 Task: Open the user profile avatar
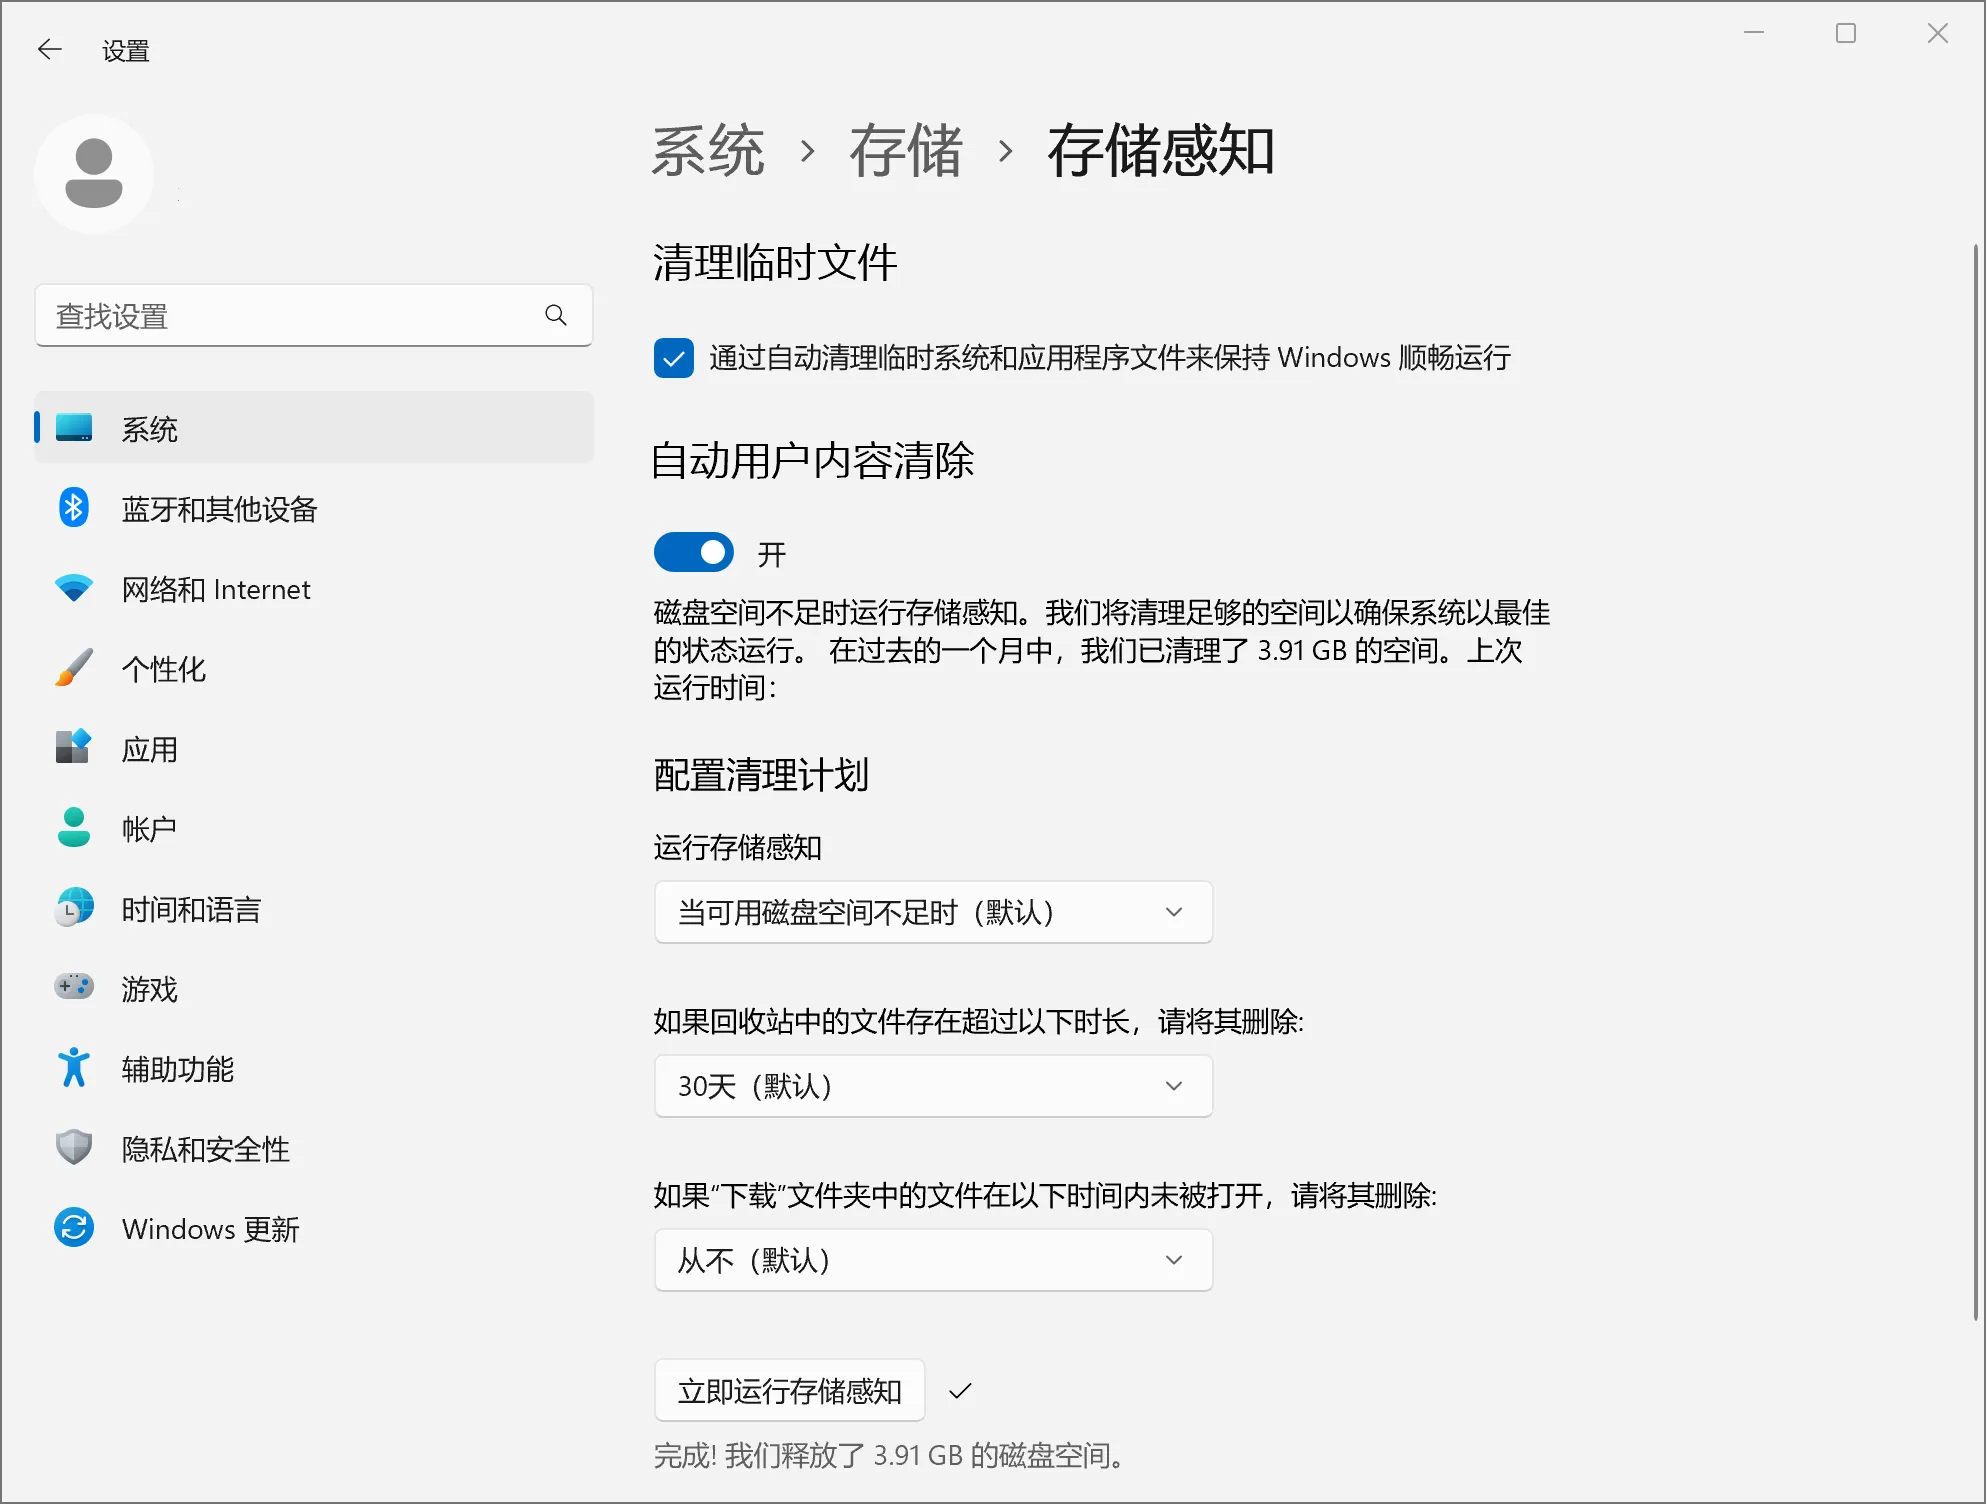click(x=94, y=174)
